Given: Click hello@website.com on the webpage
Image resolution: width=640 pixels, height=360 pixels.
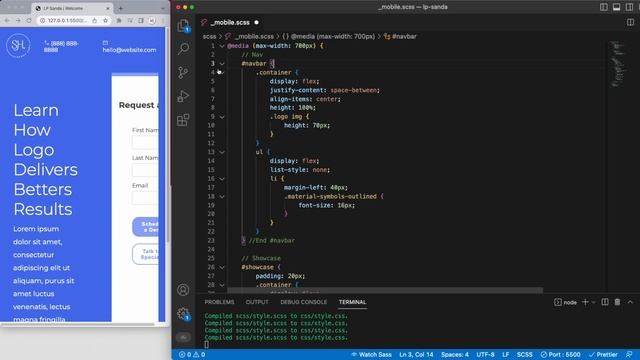Looking at the screenshot, I should (x=129, y=50).
